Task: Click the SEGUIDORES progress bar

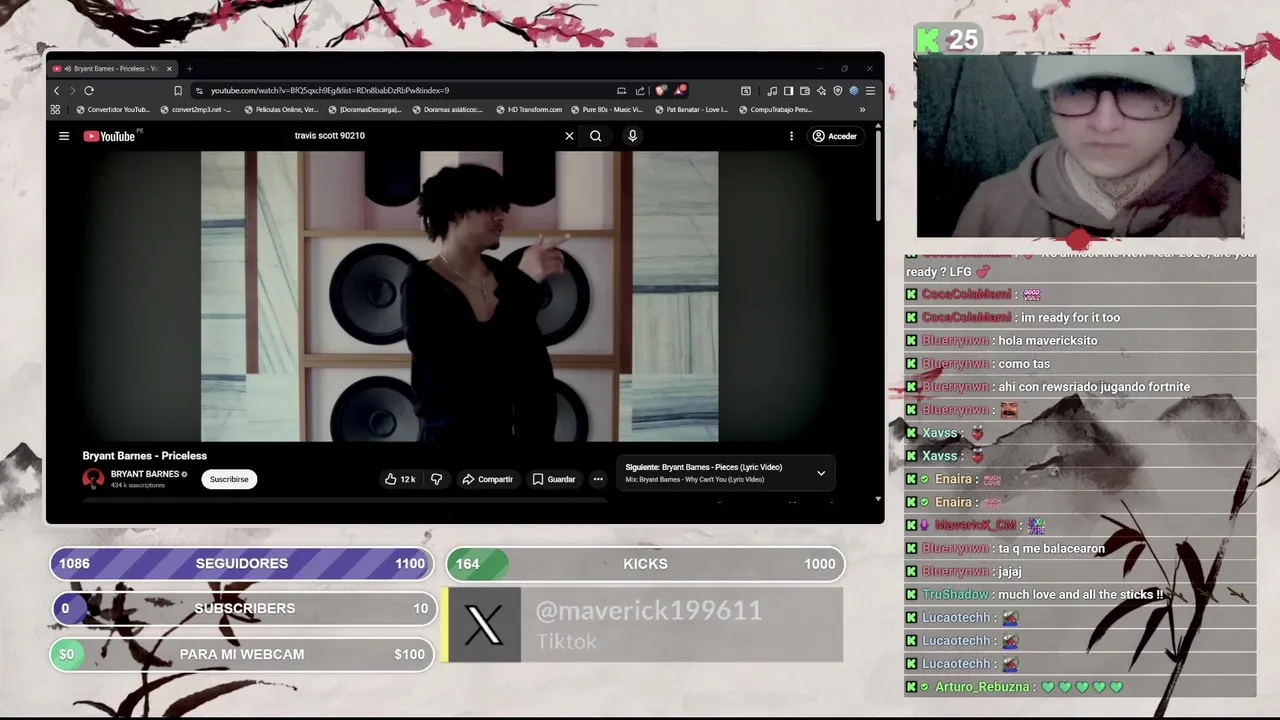Action: tap(242, 564)
